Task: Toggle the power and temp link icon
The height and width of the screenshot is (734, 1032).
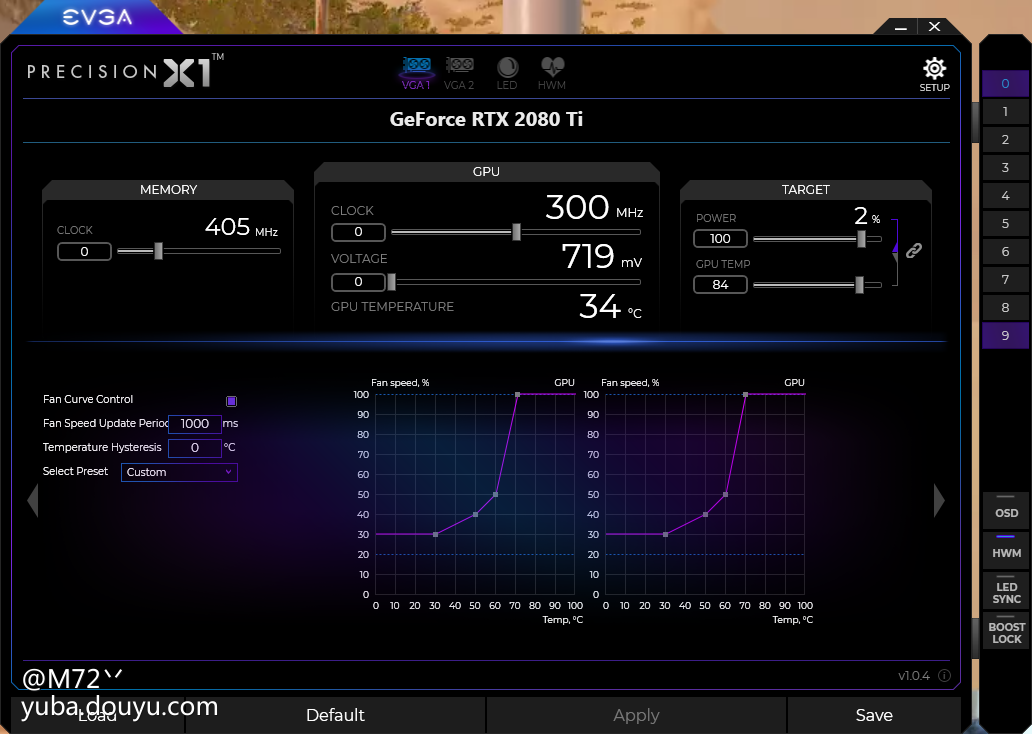Action: 914,250
